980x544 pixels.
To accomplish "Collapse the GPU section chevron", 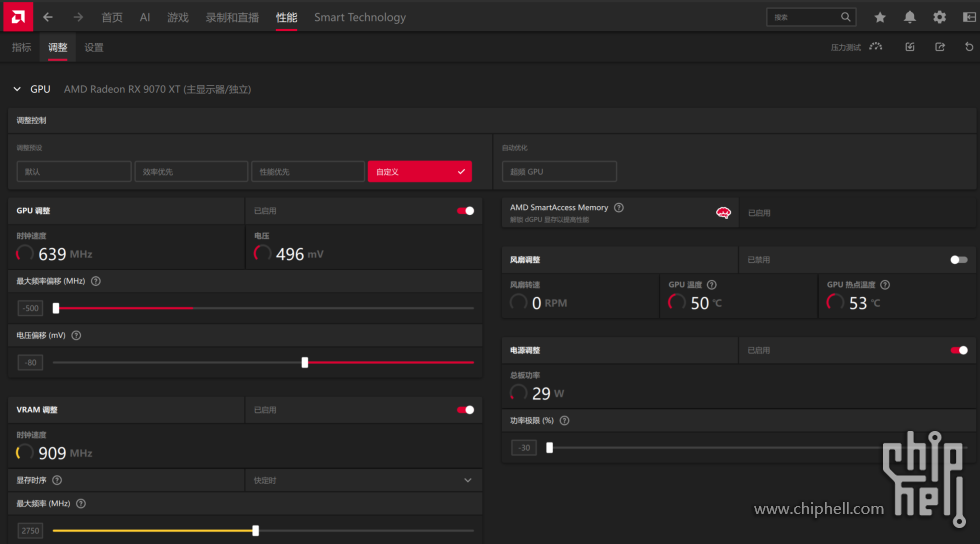I will [x=17, y=89].
